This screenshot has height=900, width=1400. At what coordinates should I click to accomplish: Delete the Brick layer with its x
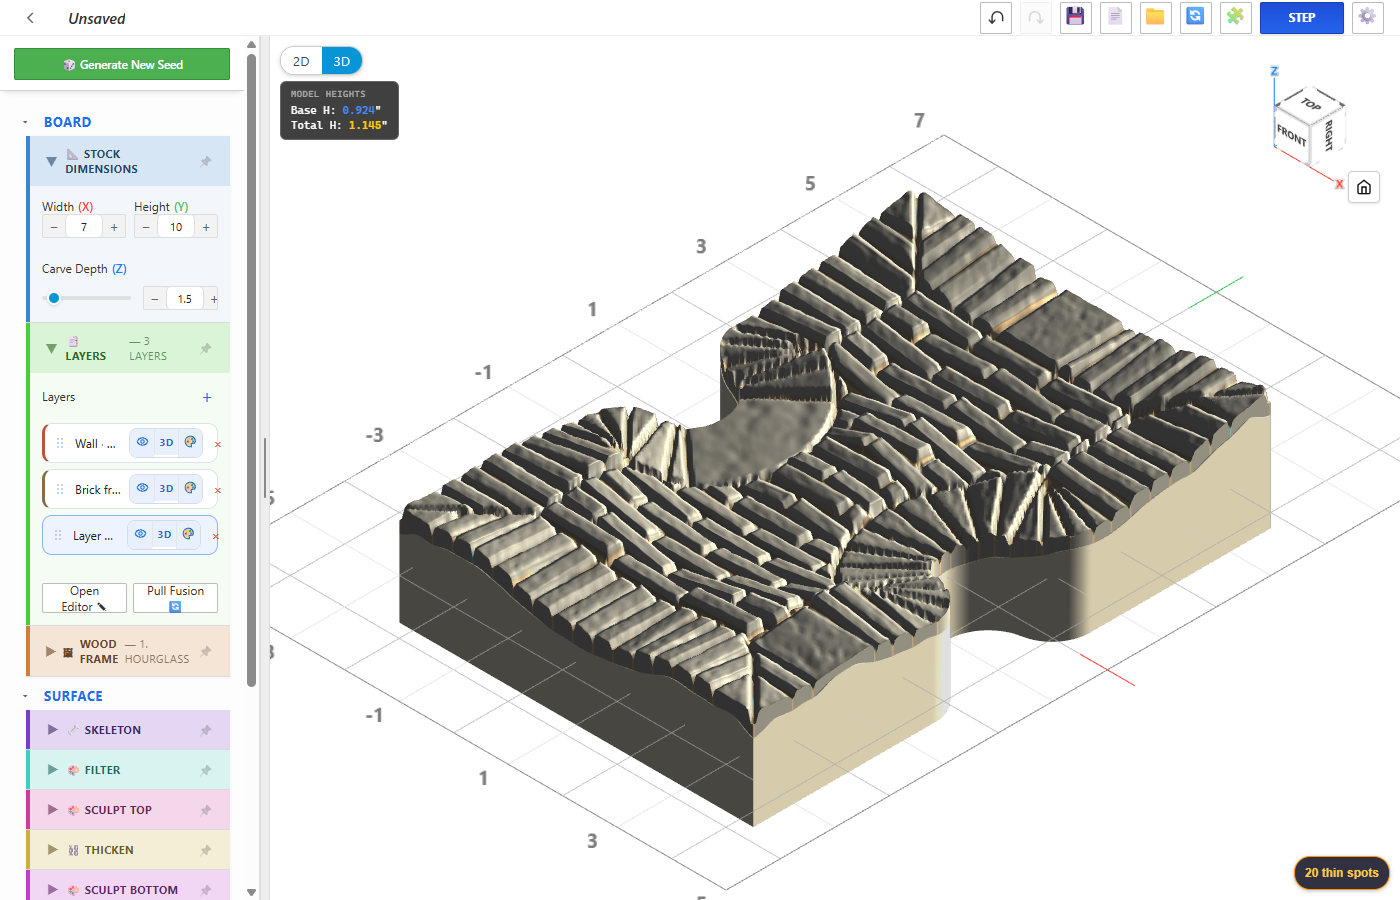218,490
